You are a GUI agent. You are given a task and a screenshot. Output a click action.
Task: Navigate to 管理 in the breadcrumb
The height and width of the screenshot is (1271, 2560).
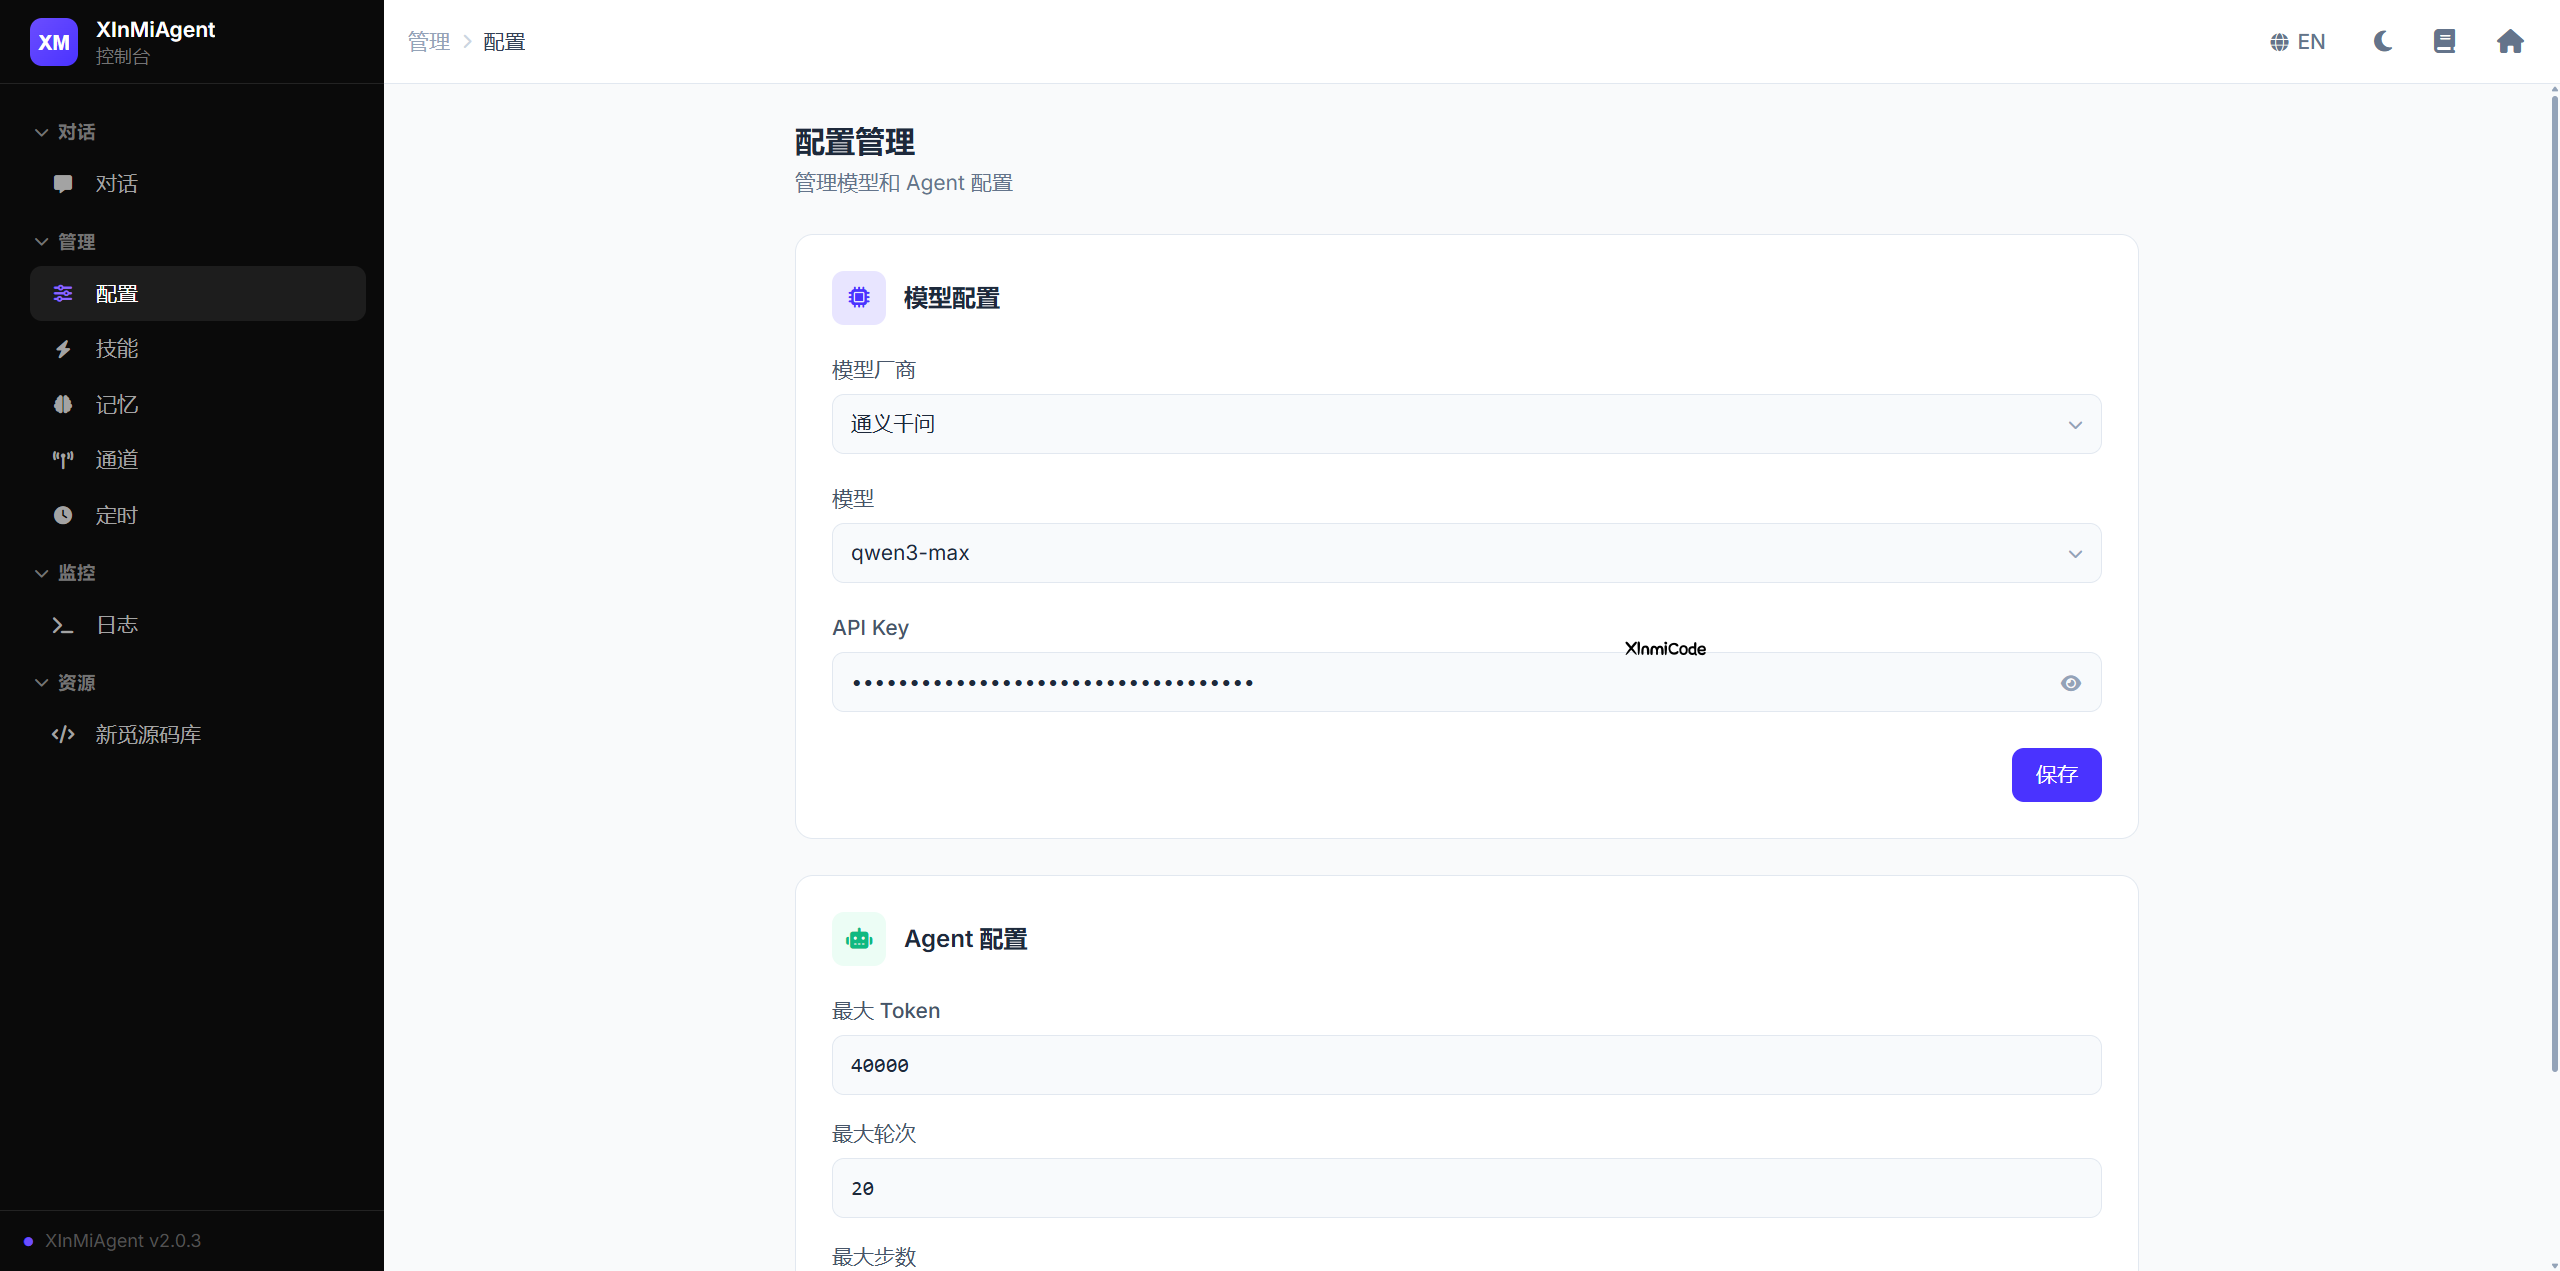428,41
